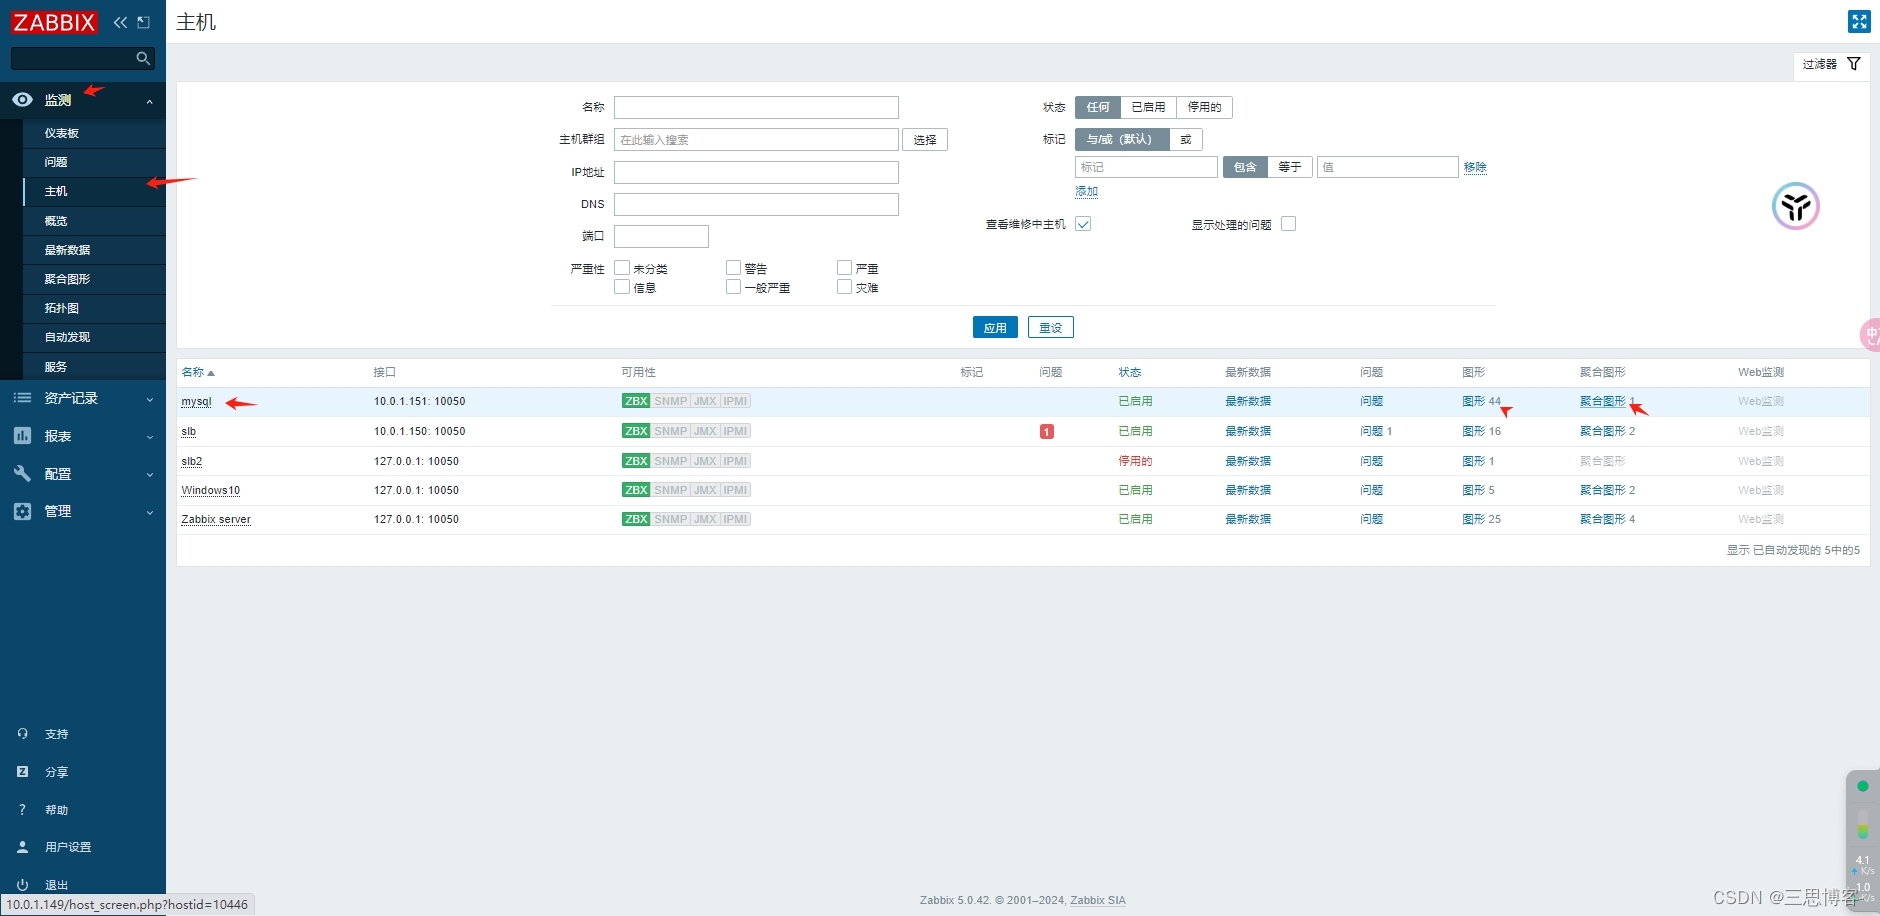Check the 未分类 severity checkbox
This screenshot has height=916, width=1880.
[622, 268]
